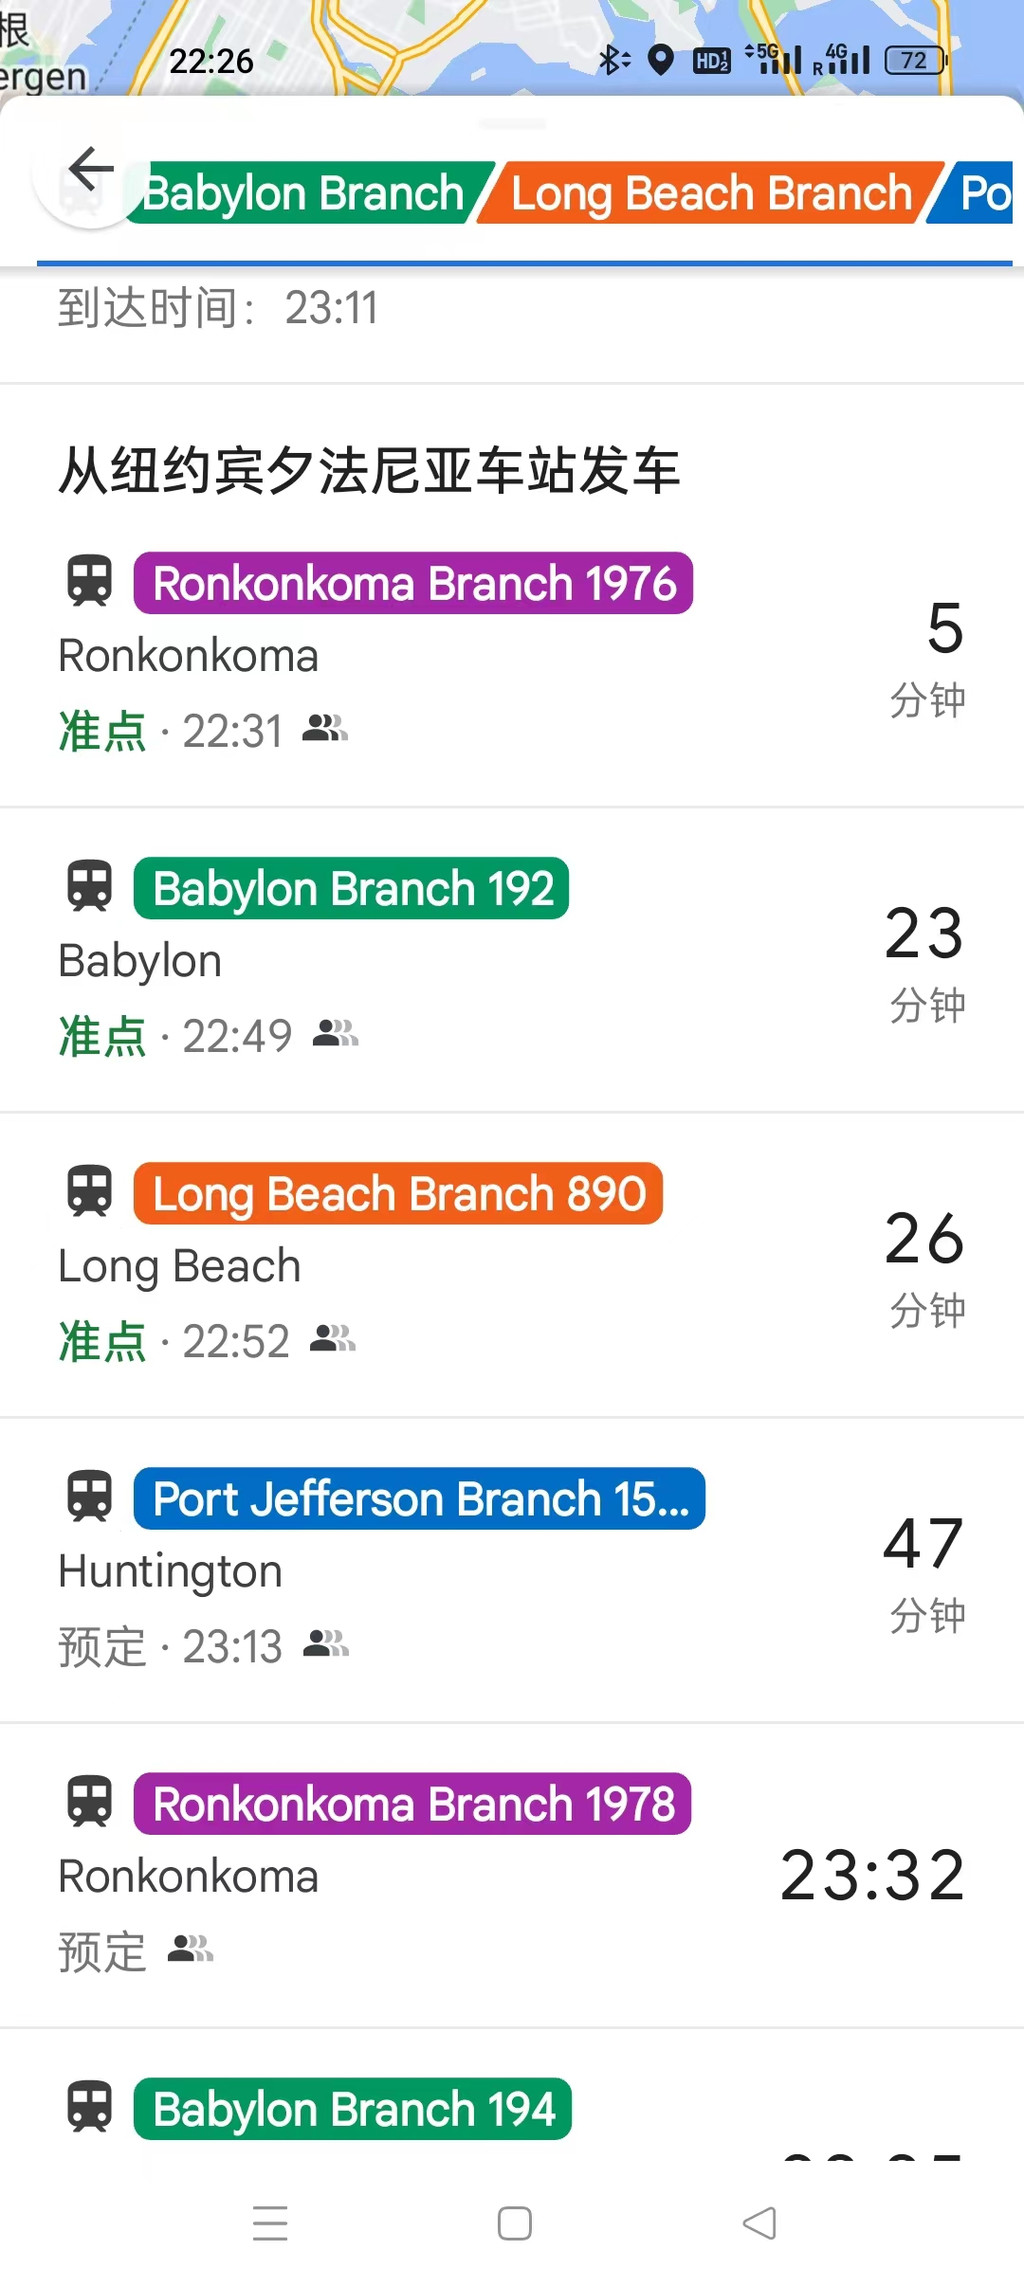Tap the drag handle atop the sheet

coord(512,124)
